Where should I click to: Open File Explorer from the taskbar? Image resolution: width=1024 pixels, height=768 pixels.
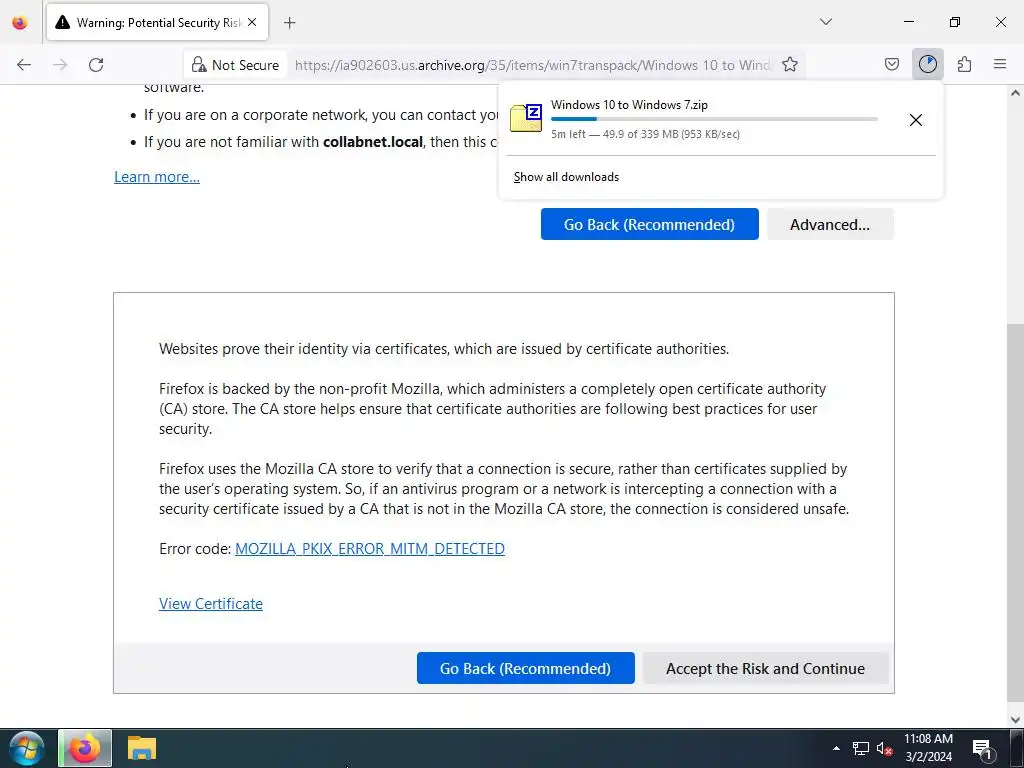point(142,748)
